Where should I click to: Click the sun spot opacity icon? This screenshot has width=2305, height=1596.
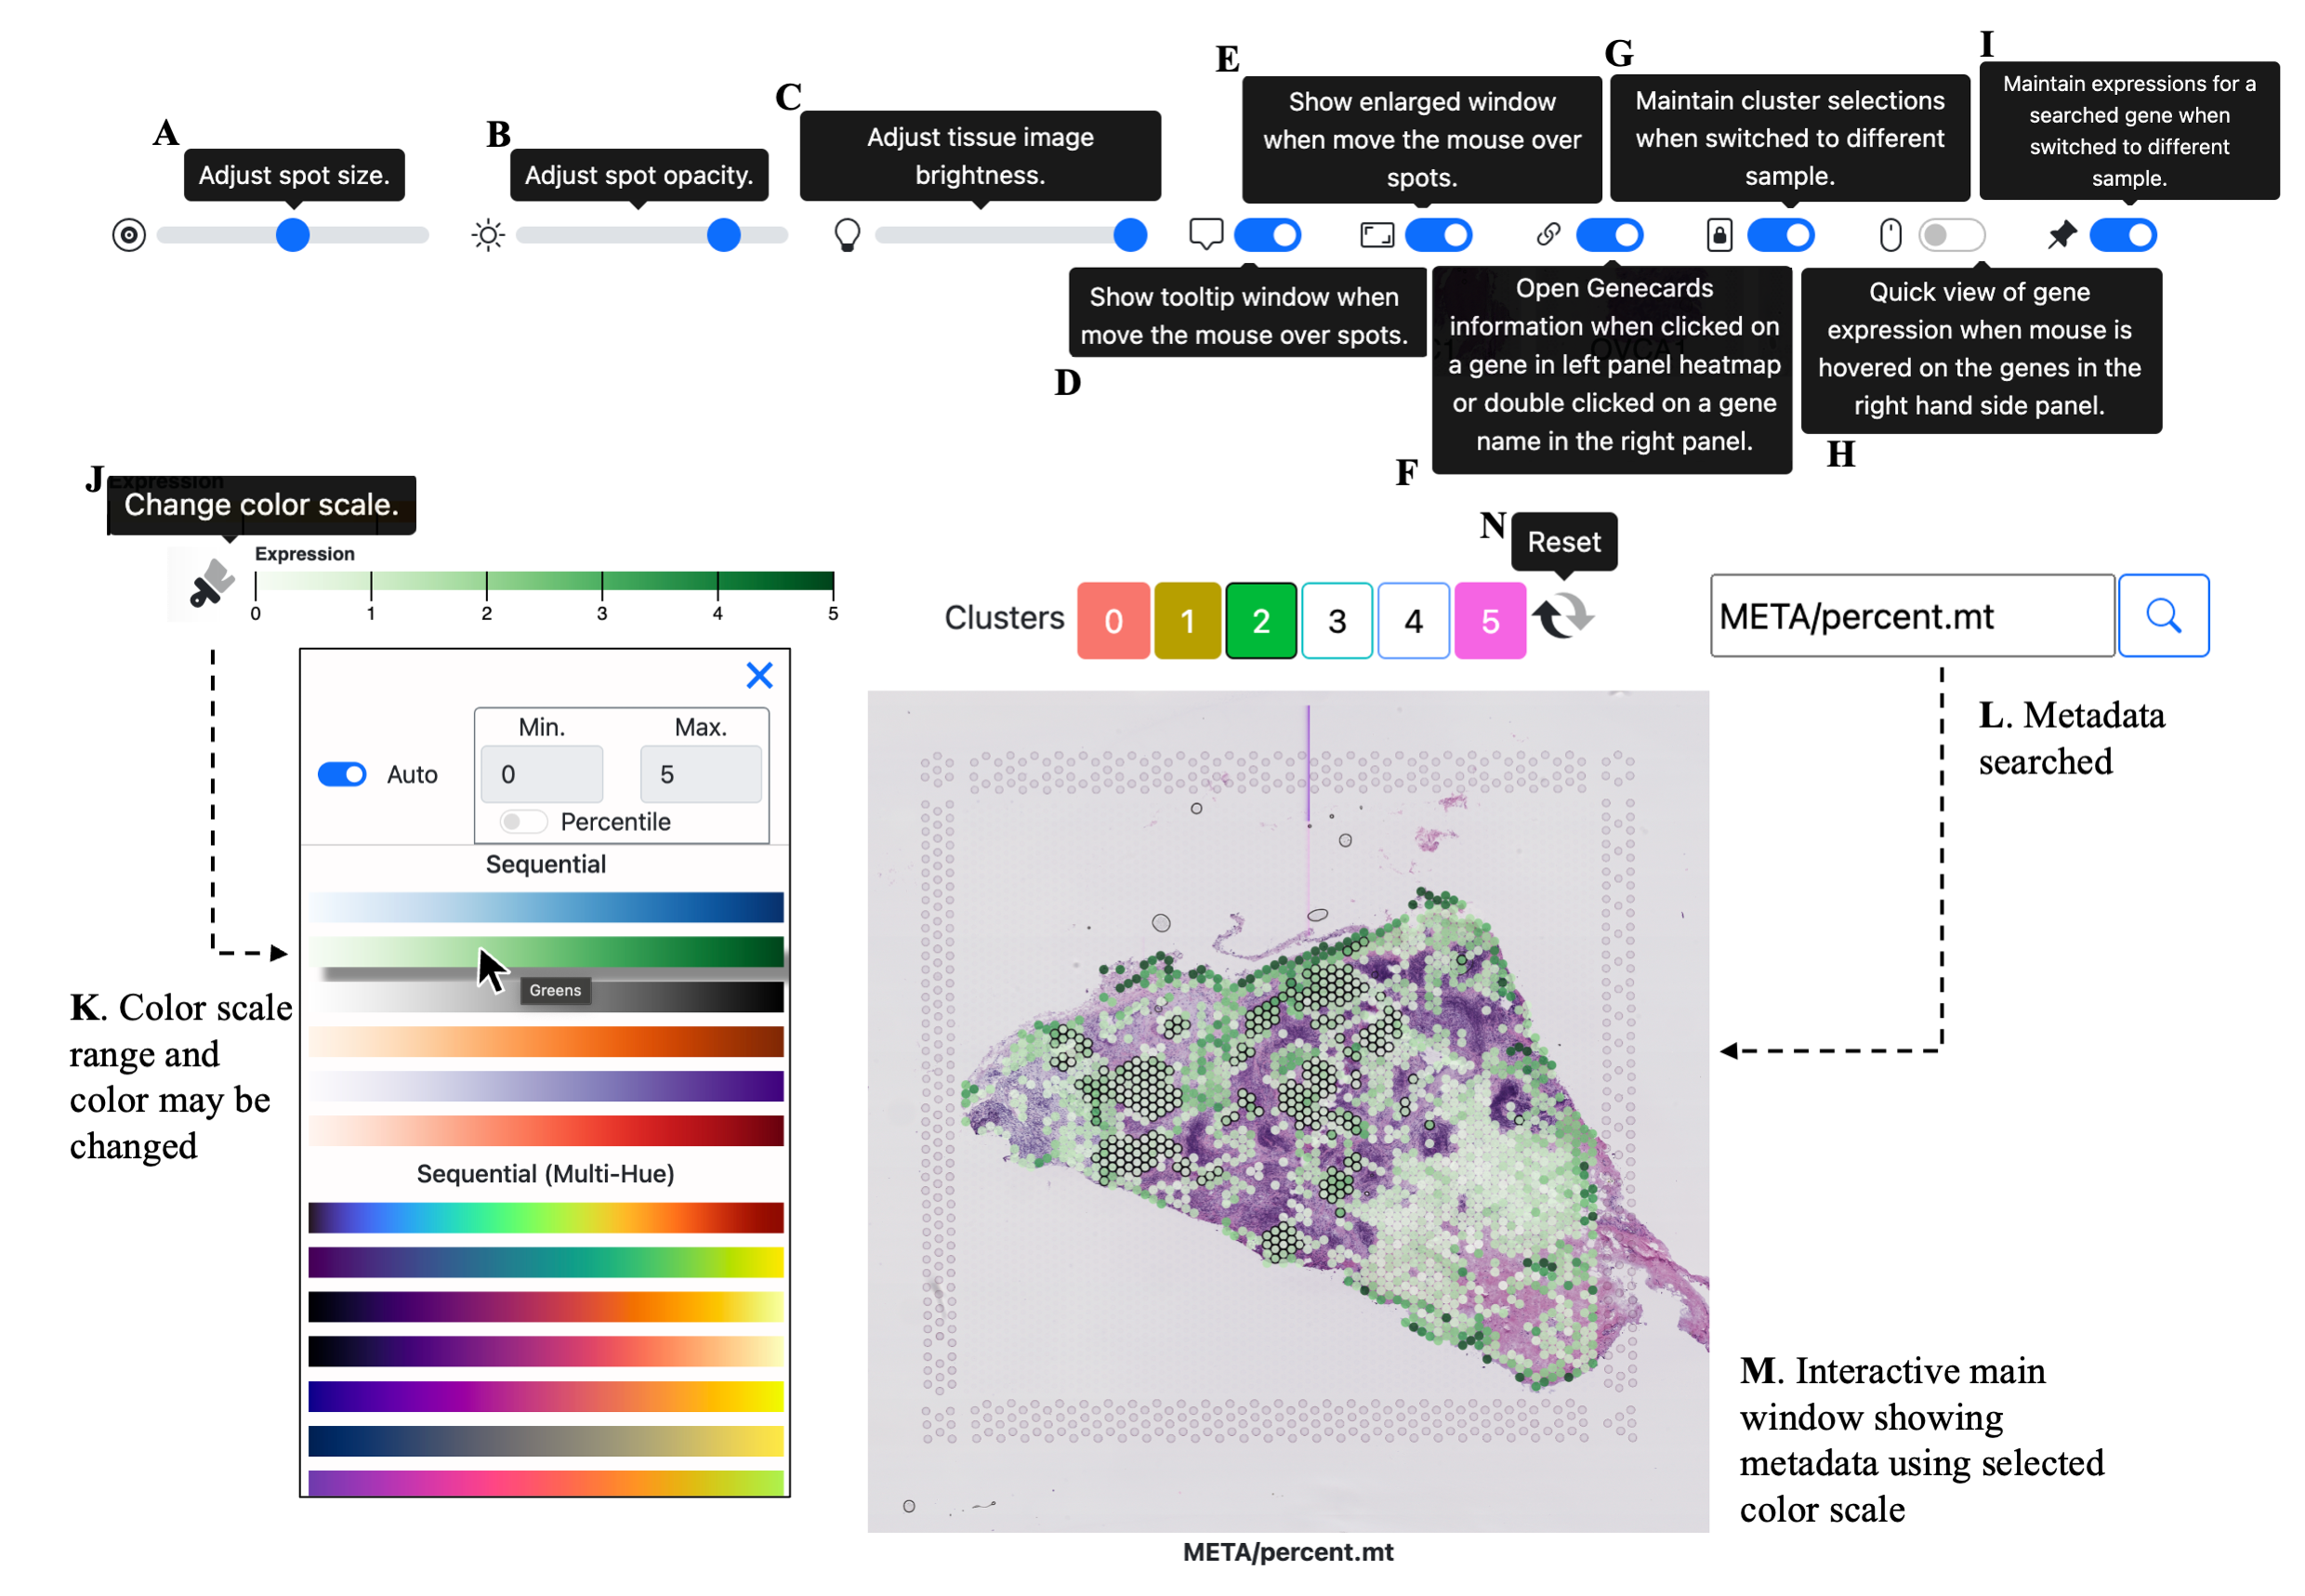(488, 236)
